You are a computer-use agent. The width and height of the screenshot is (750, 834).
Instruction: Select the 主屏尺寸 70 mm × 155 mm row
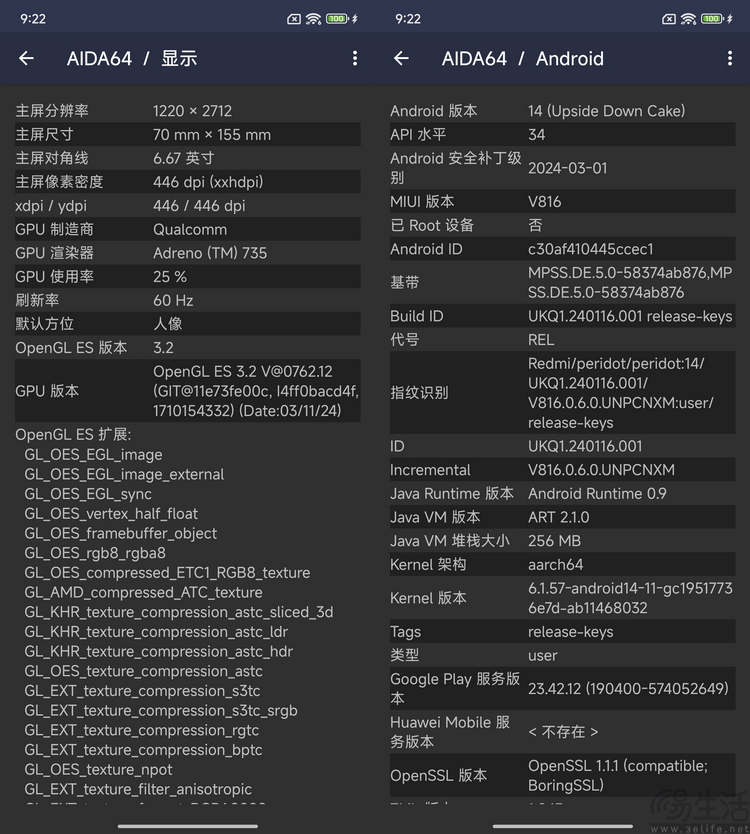188,135
